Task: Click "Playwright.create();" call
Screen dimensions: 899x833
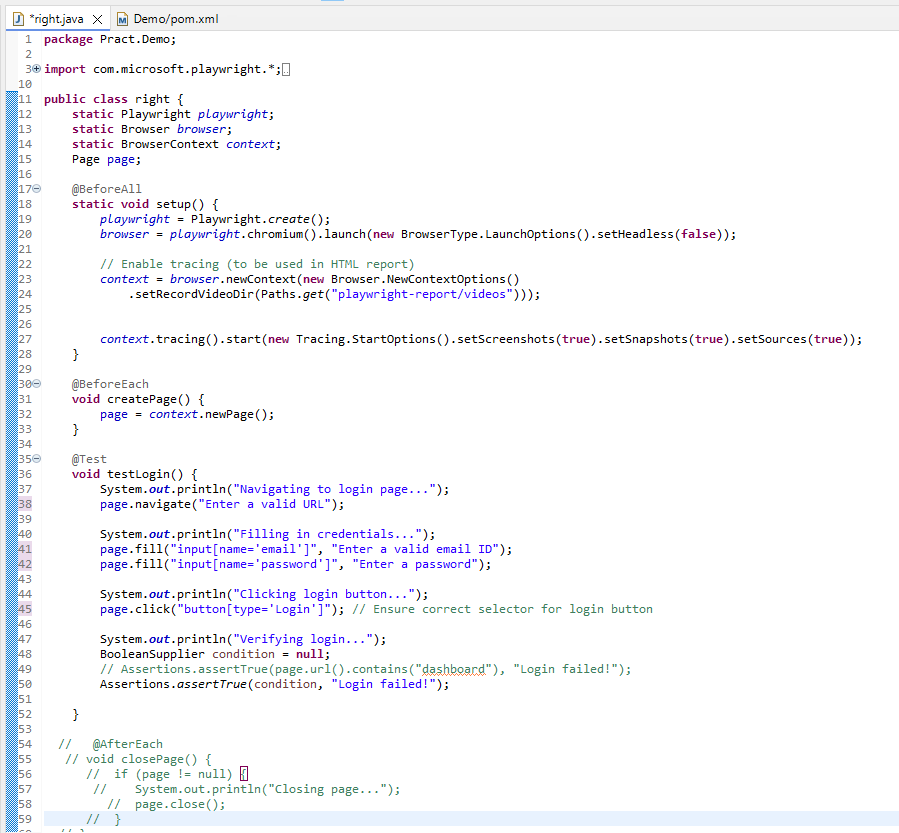Action: point(261,219)
